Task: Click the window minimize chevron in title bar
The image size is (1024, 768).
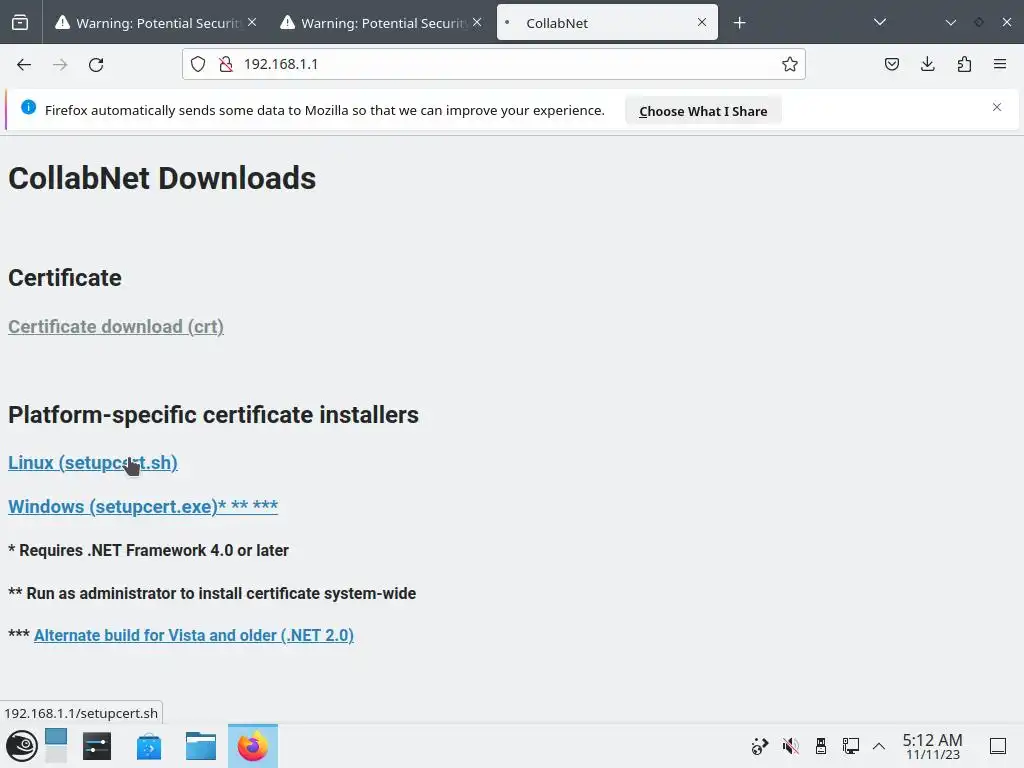Action: tap(951, 22)
